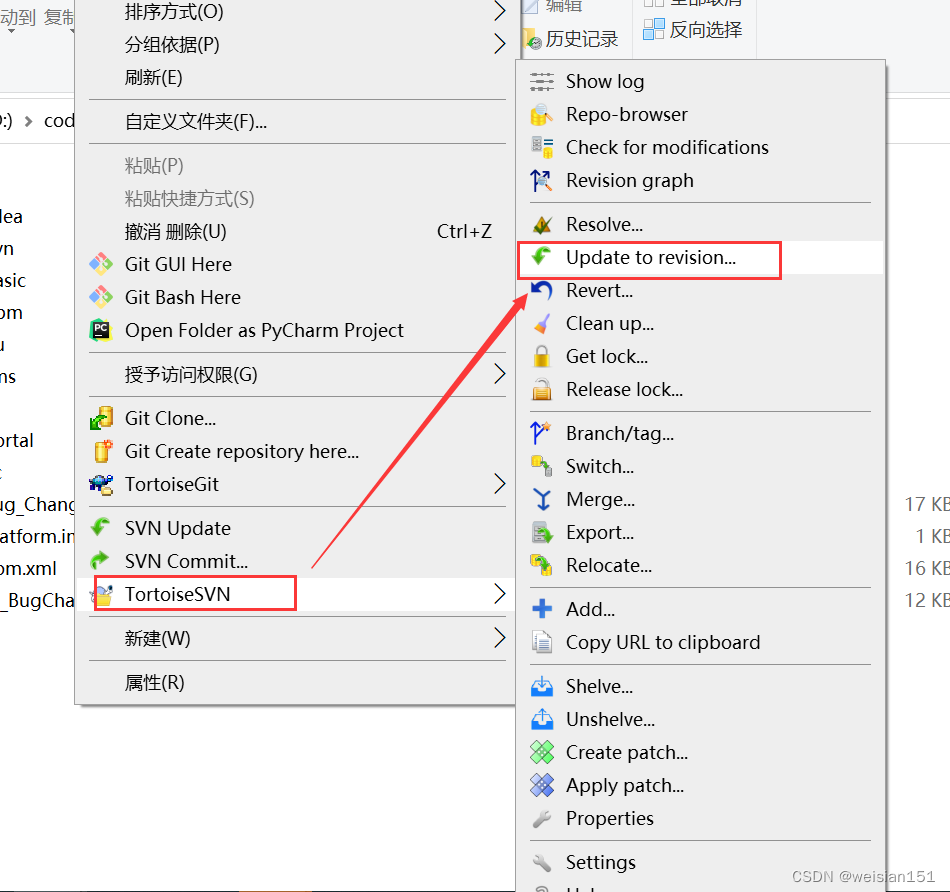This screenshot has width=950, height=892.
Task: Click the Branch/tag icon
Action: coord(542,433)
